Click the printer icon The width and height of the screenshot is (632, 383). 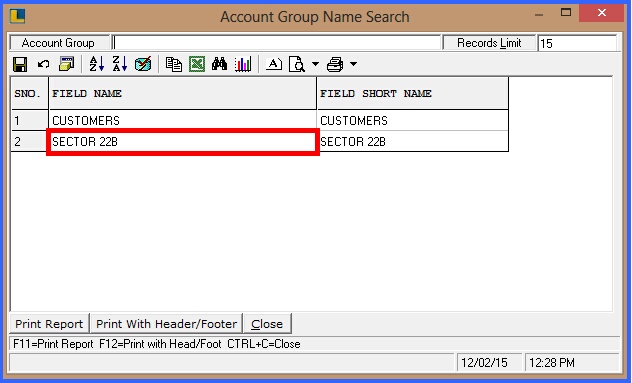tap(335, 64)
